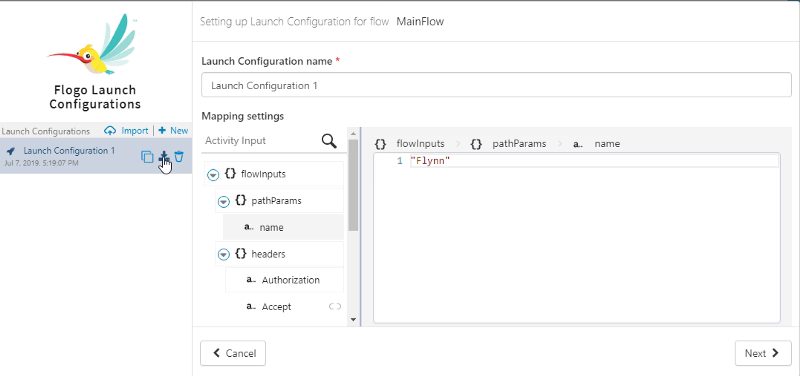800x376 pixels.
Task: Click the tree vertical scrollbar thumb
Action: point(353,185)
